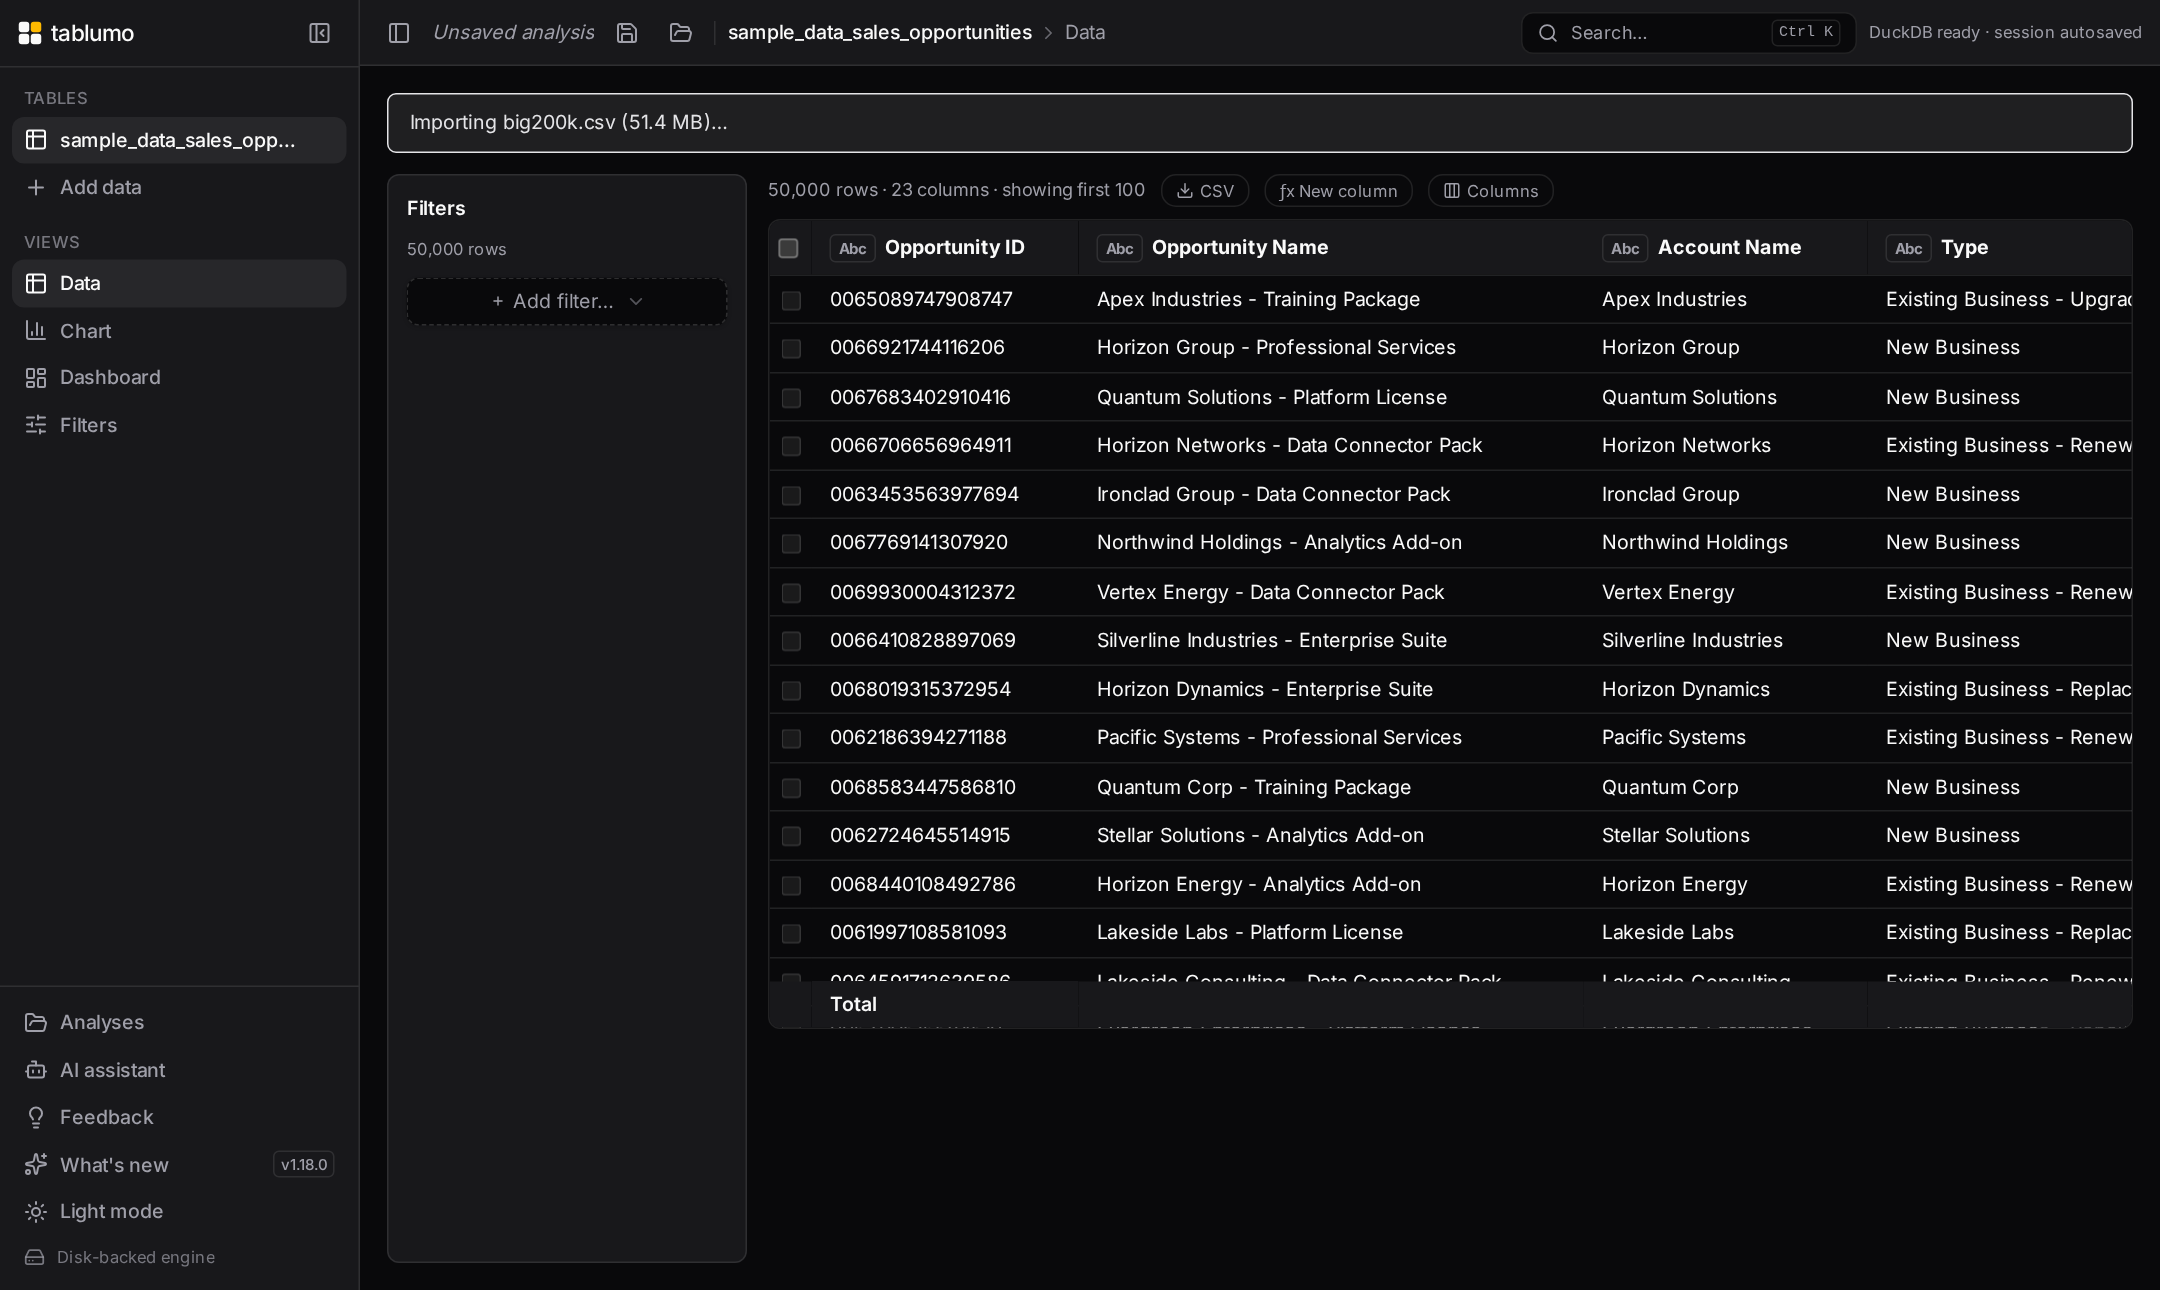Click the AI assistant robot icon
This screenshot has width=2160, height=1290.
[36, 1070]
